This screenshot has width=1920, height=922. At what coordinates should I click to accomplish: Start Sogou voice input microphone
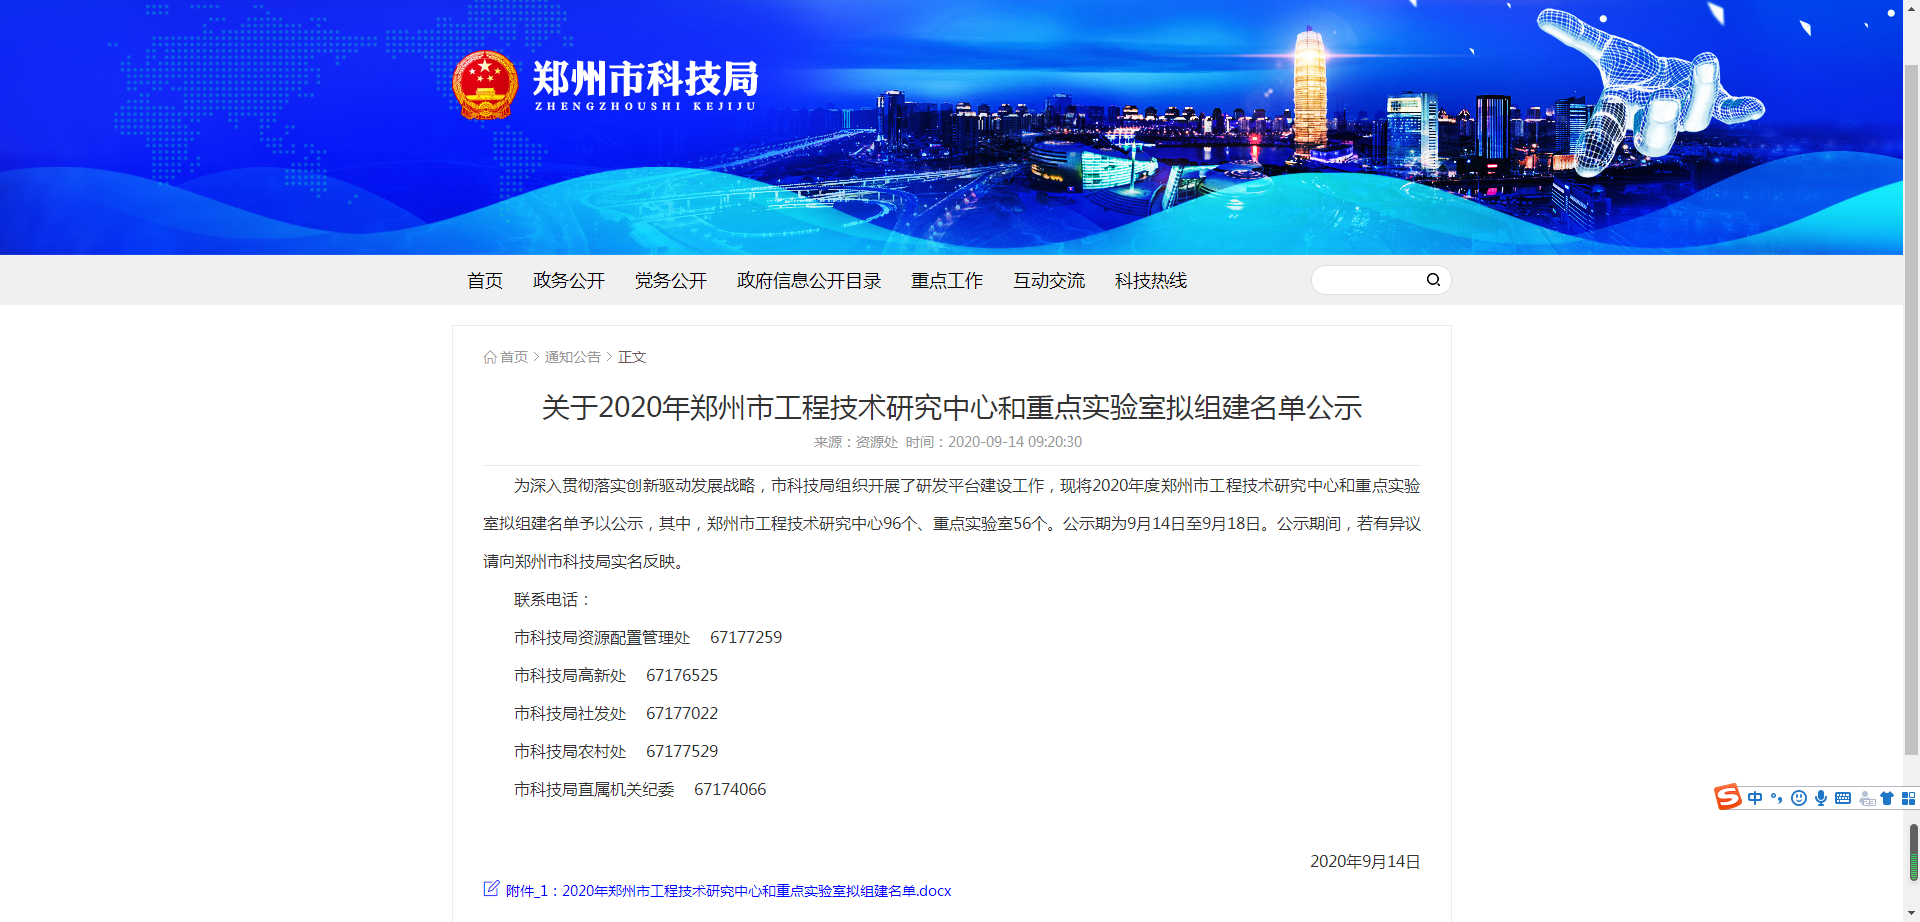1821,798
